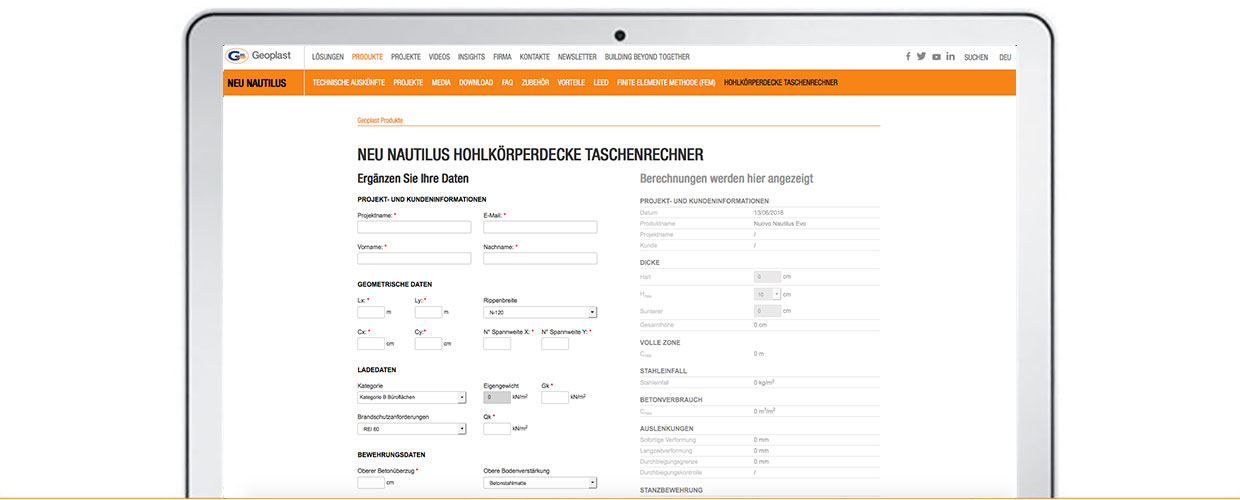The image size is (1240, 500).
Task: Open the Twitter icon link
Action: (921, 57)
